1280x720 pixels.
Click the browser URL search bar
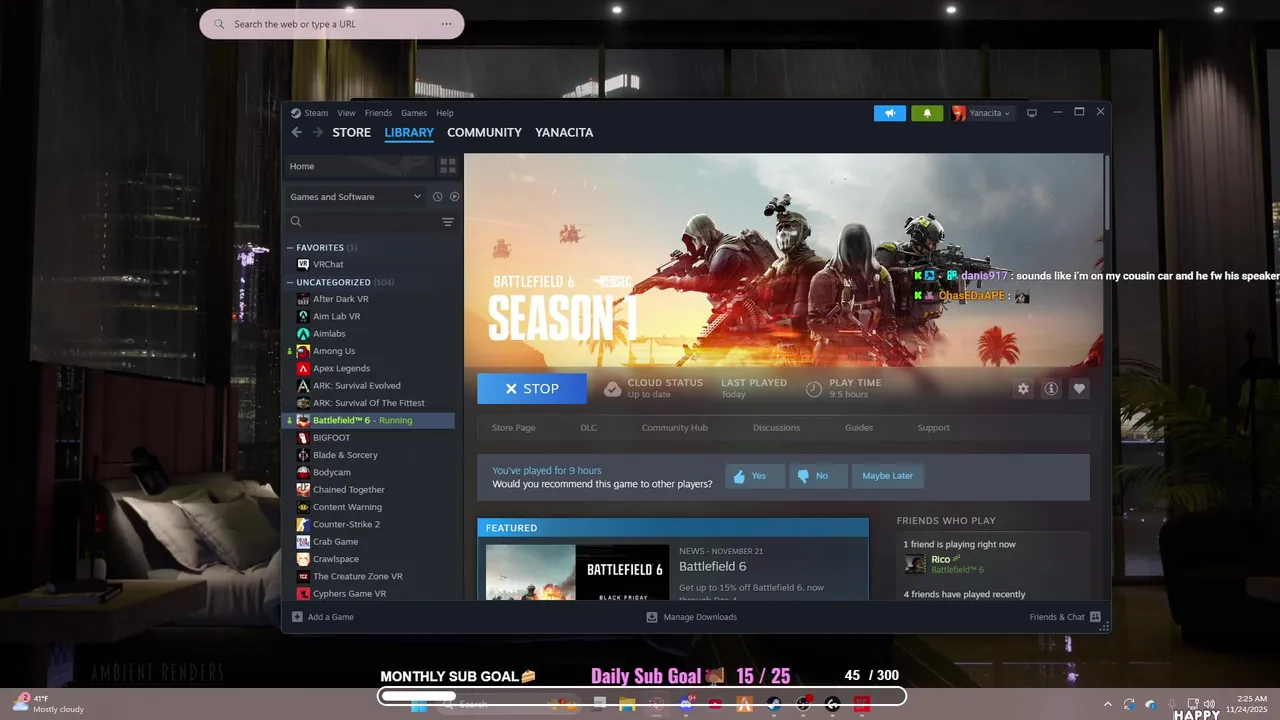click(x=332, y=24)
